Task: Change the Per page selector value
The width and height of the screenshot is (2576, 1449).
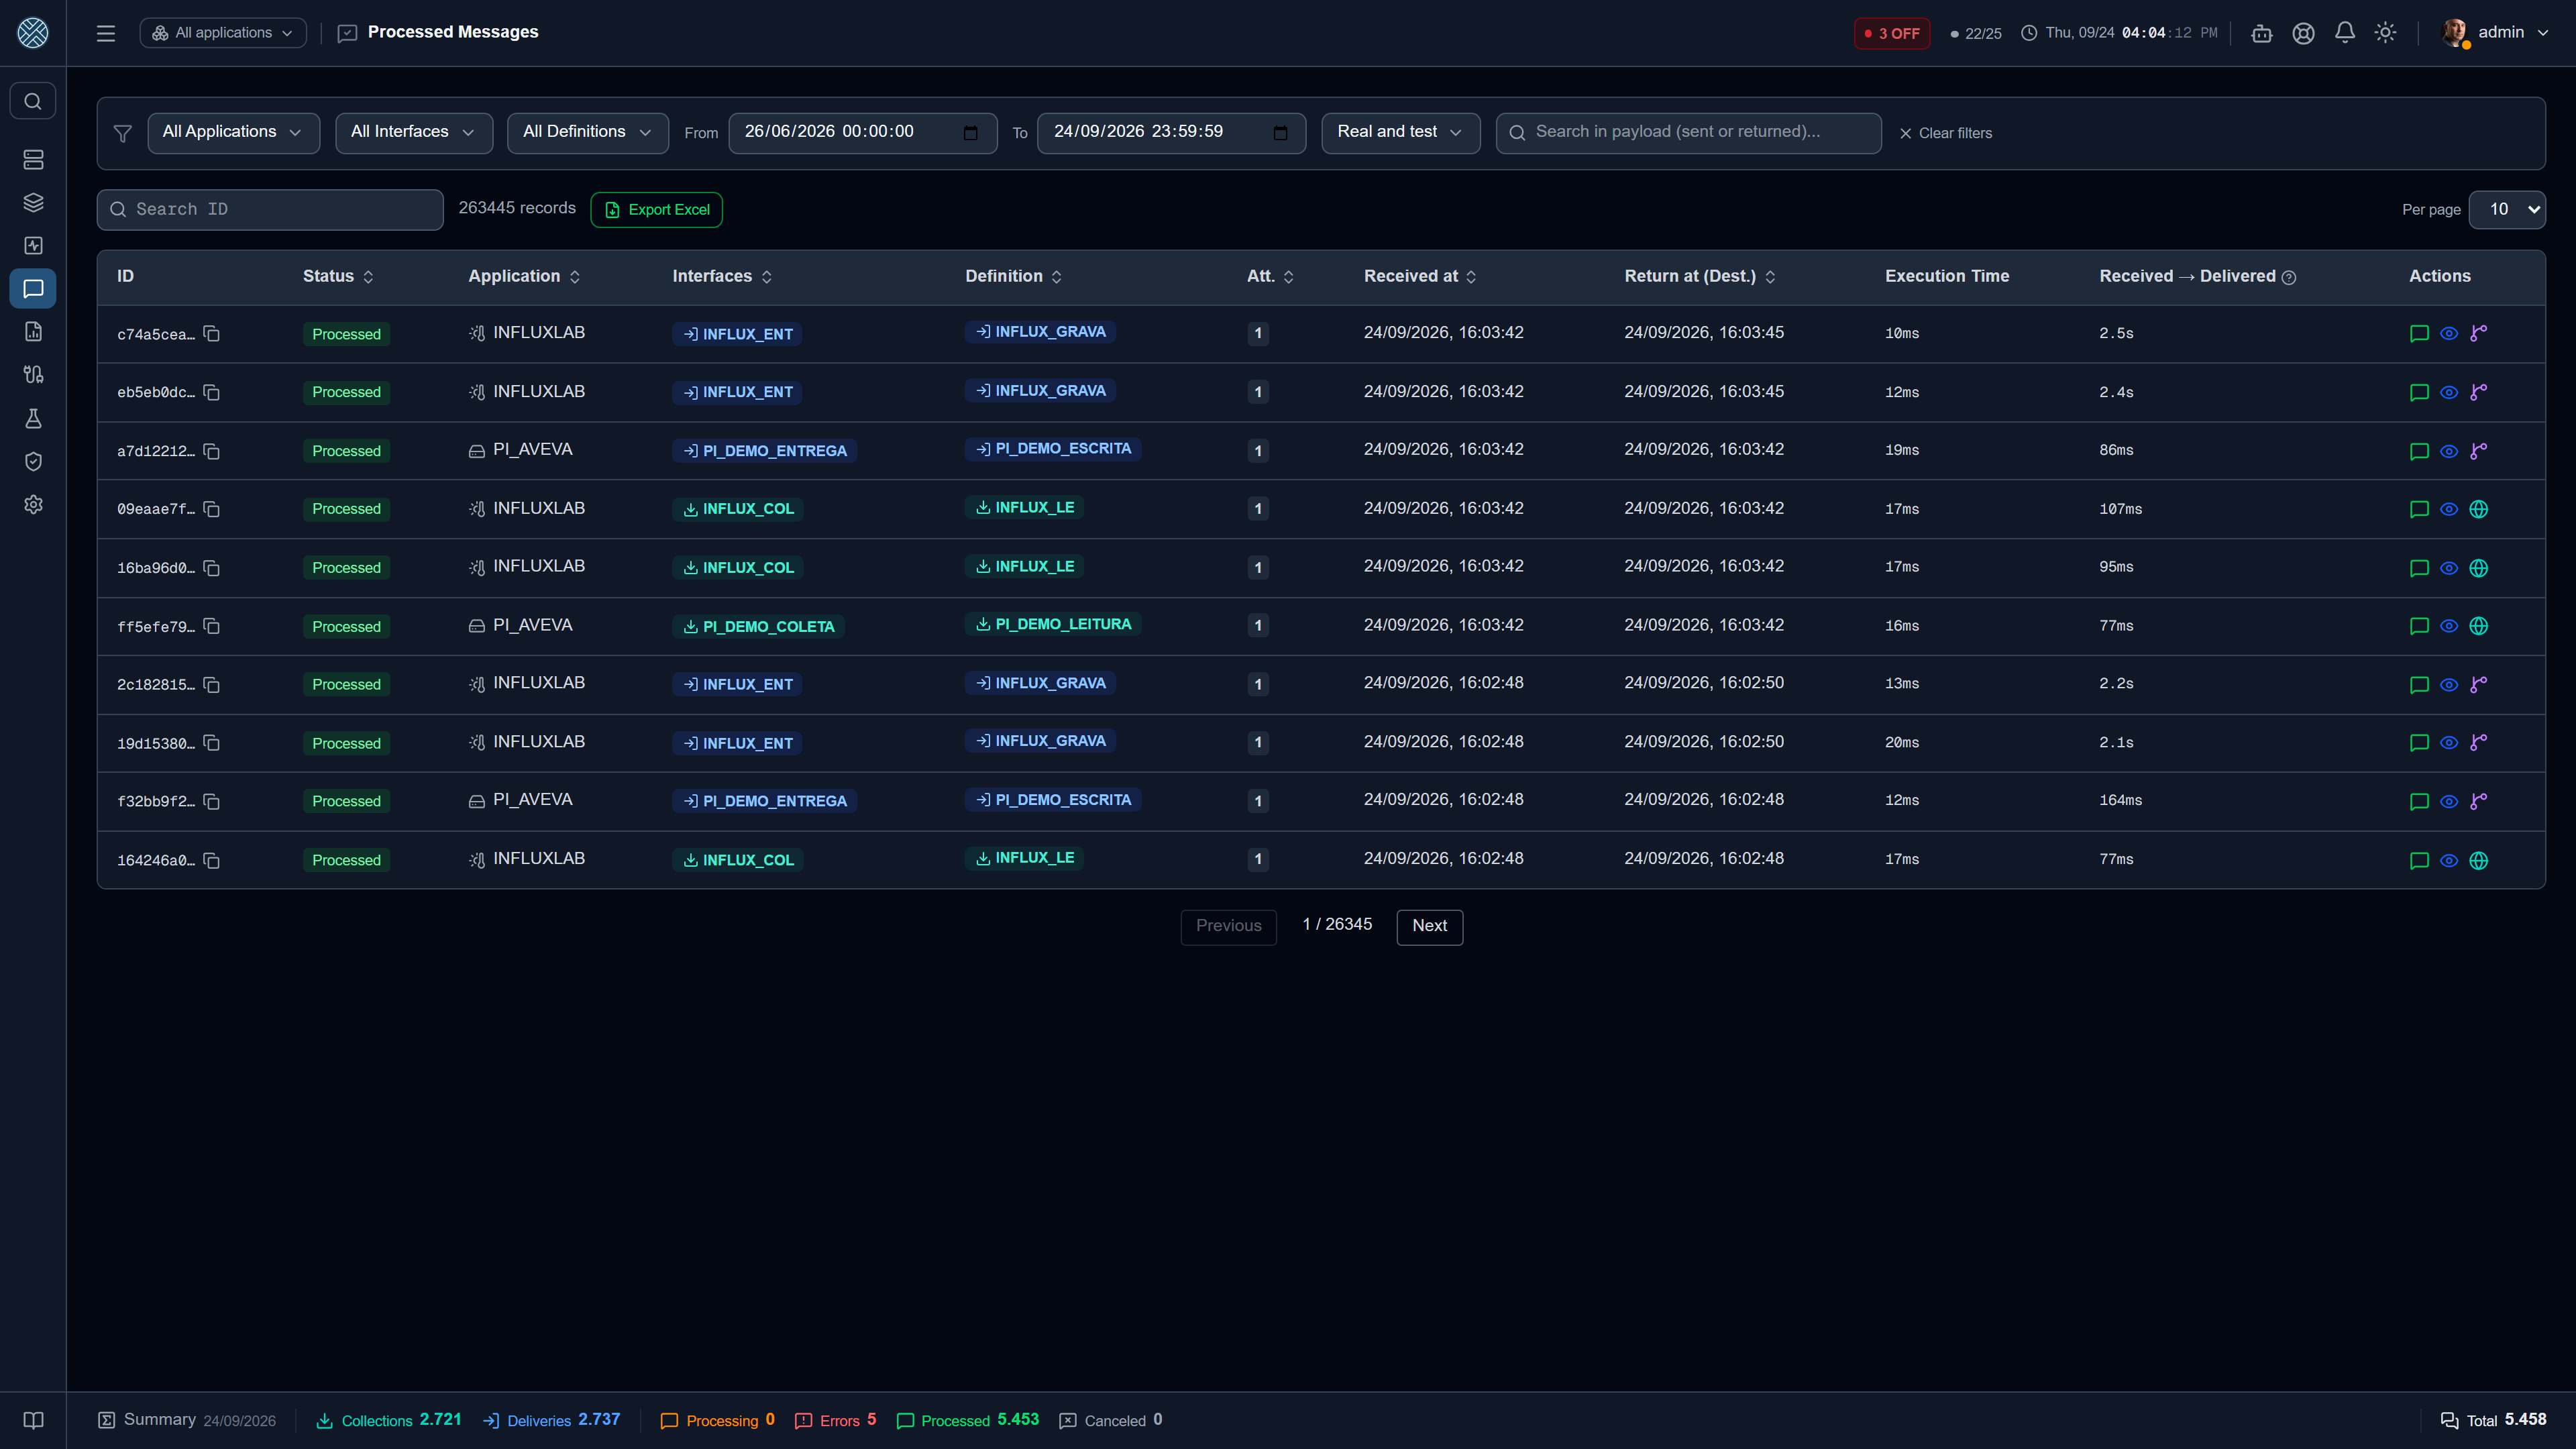Action: pos(2506,210)
